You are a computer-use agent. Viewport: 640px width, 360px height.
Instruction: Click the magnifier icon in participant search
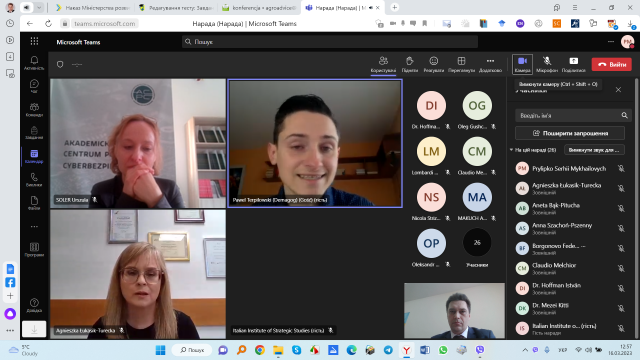pos(624,116)
